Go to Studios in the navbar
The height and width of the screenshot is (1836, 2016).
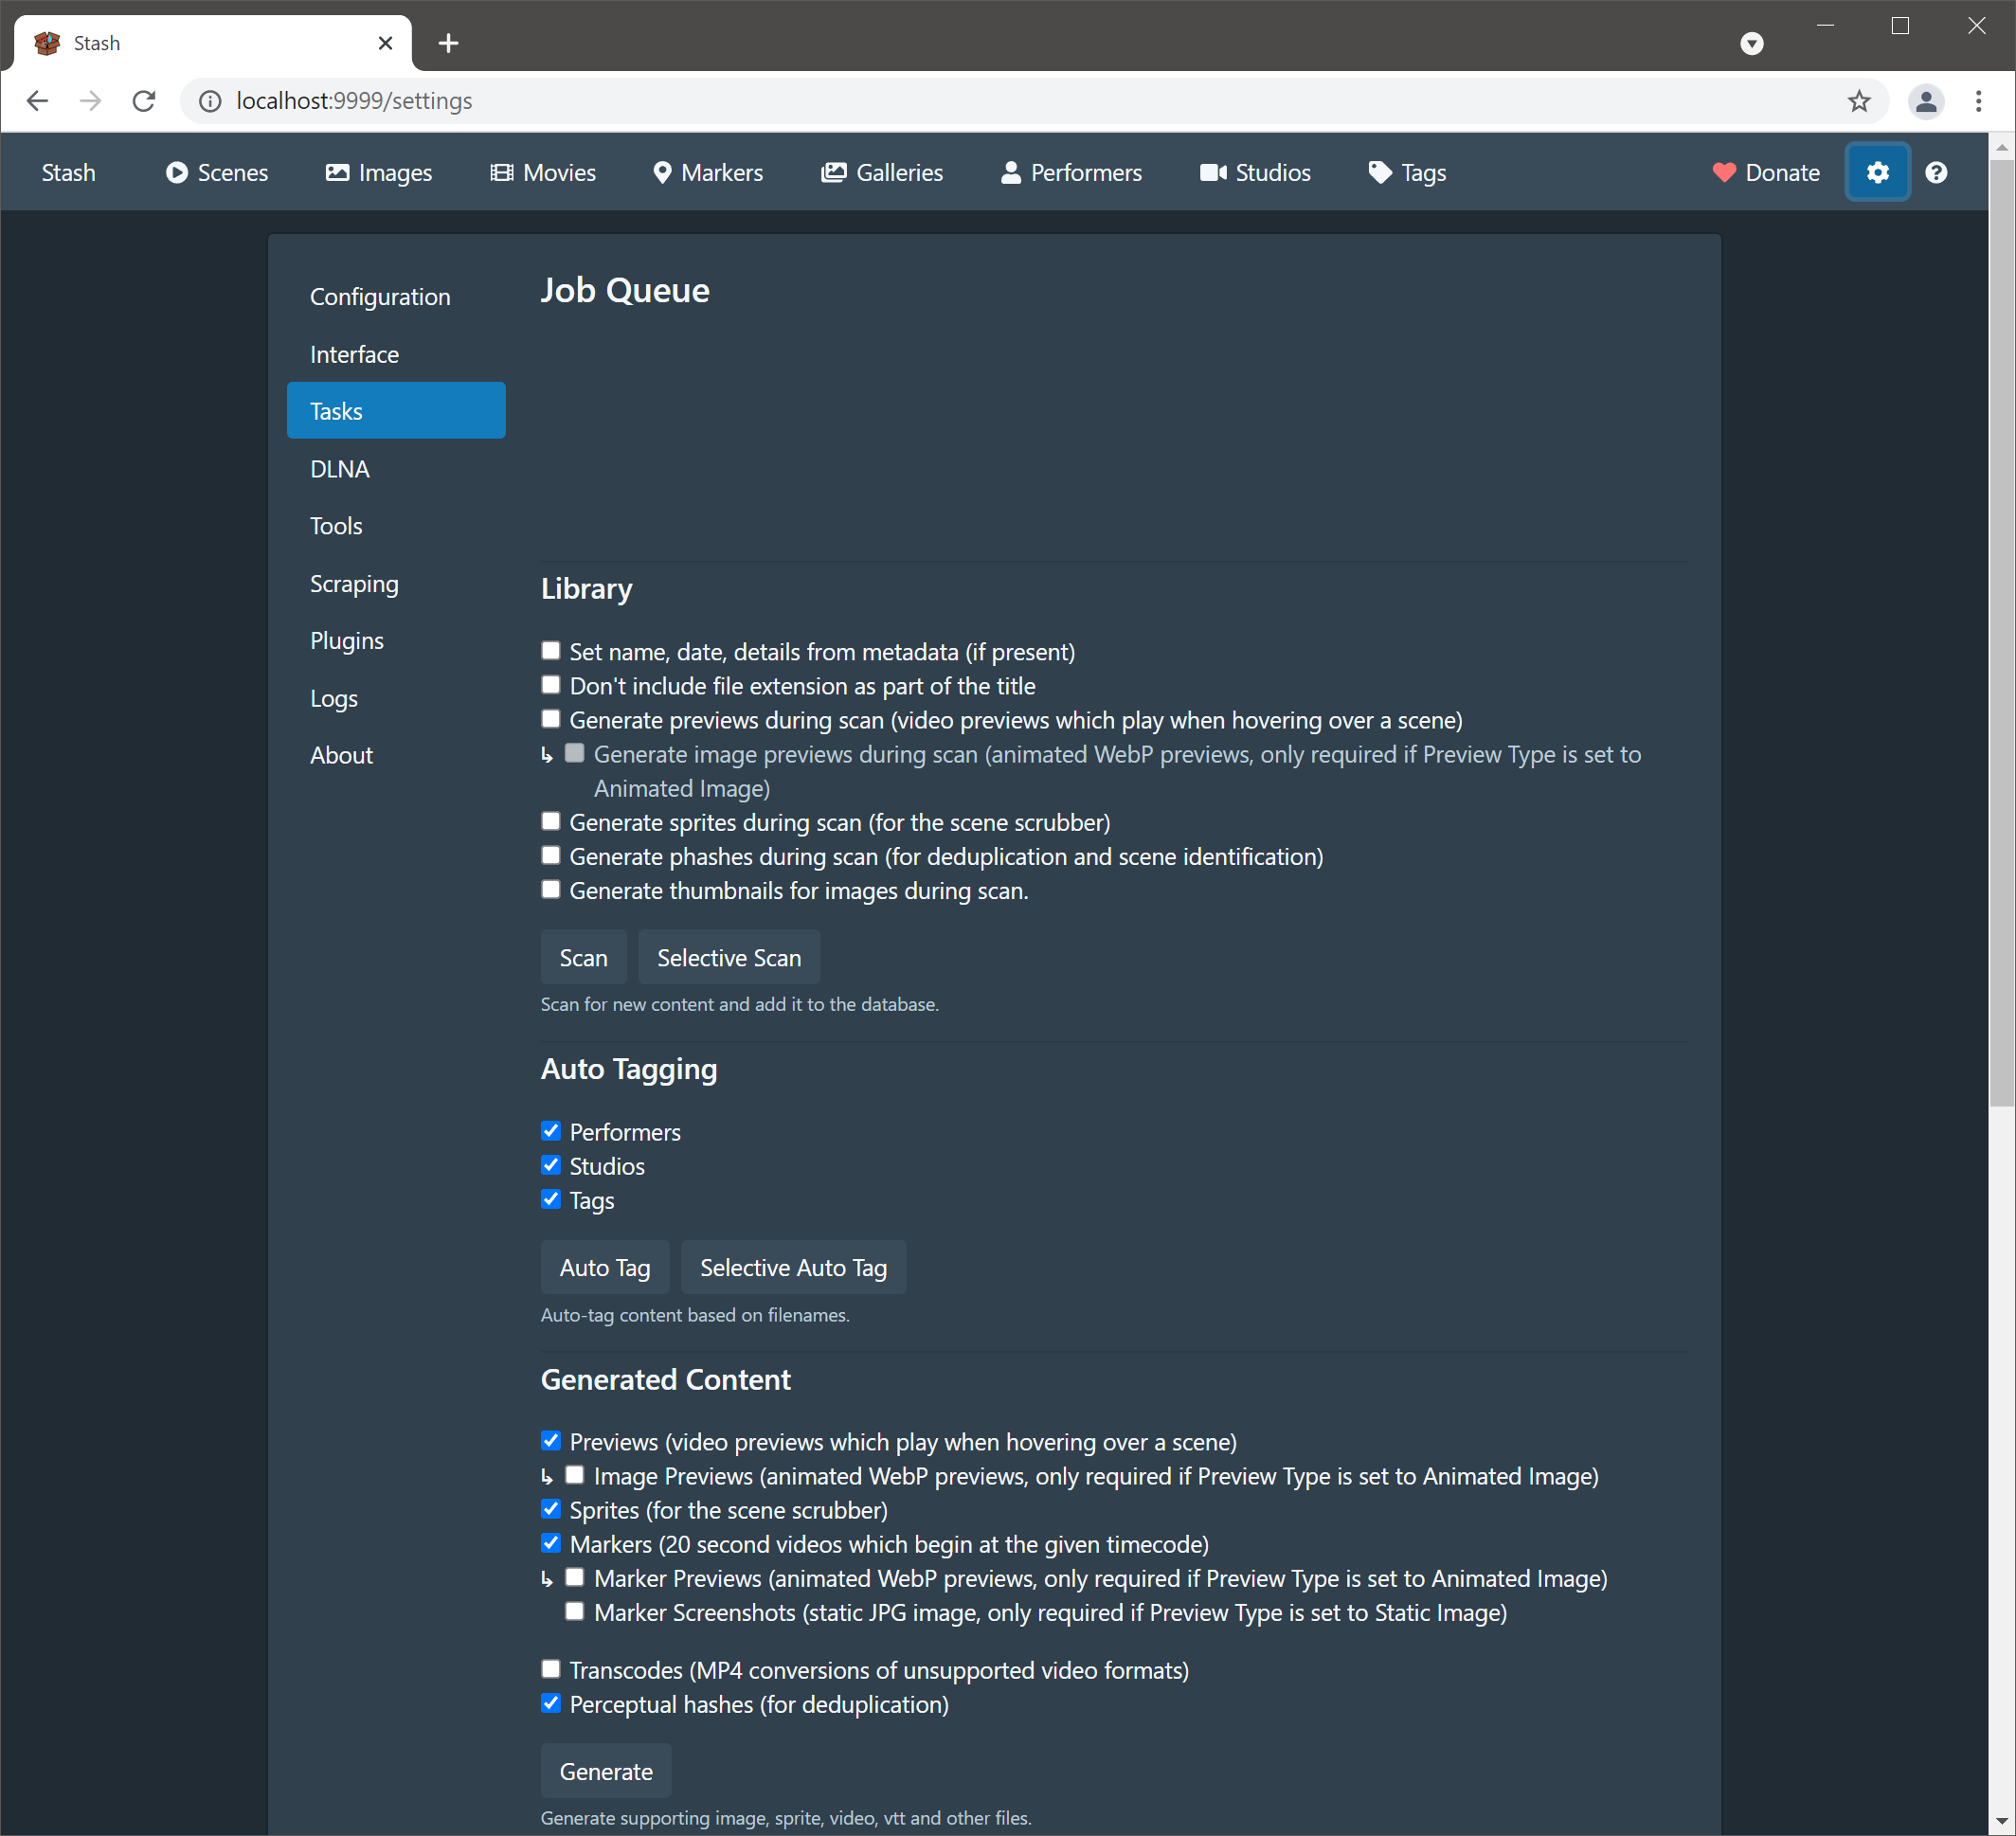(1255, 173)
